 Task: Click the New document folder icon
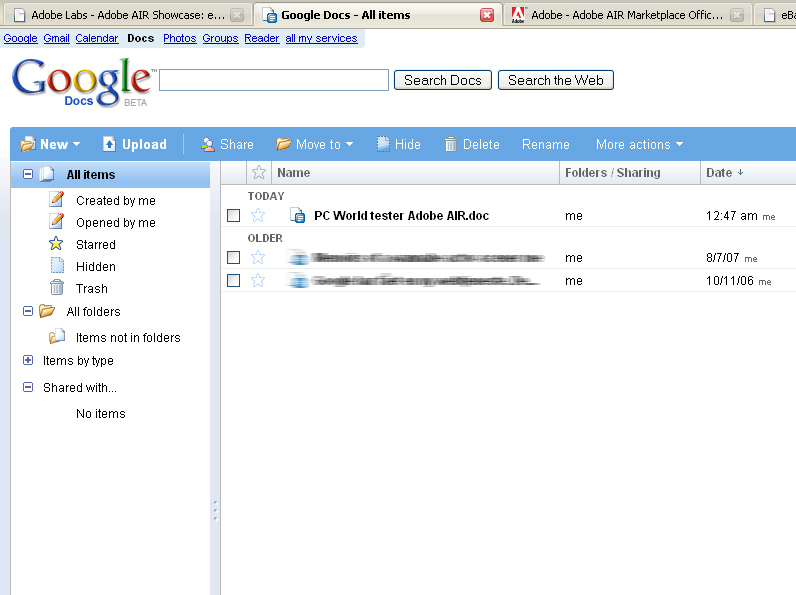tap(28, 145)
